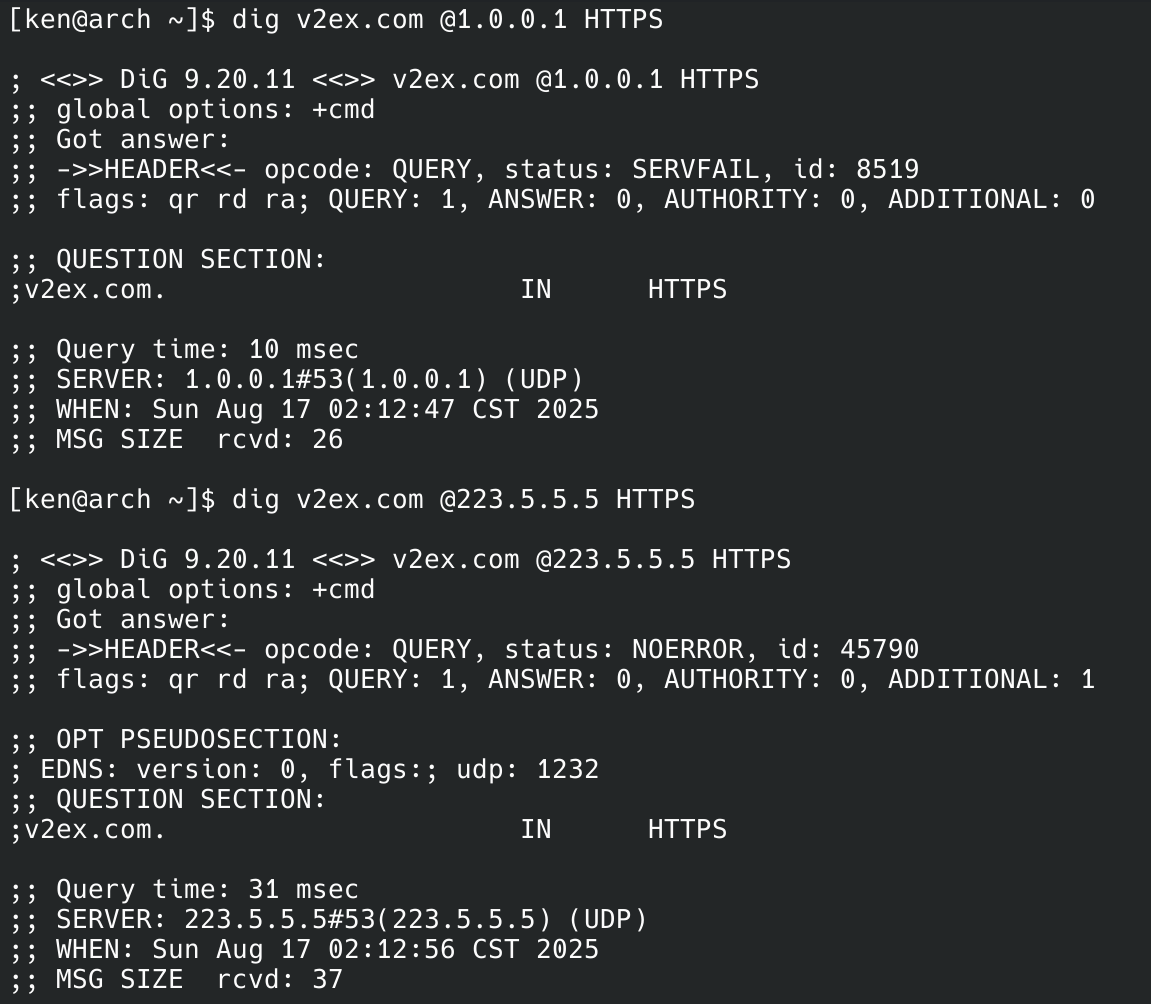This screenshot has height=1004, width=1151.
Task: Click the 'Query time: 10 msec' line
Action: tap(207, 350)
